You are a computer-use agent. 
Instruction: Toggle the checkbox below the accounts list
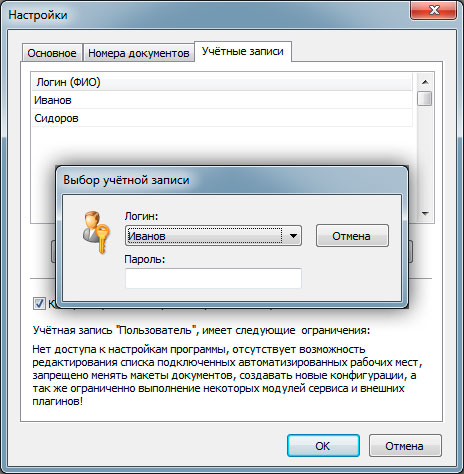(39, 304)
